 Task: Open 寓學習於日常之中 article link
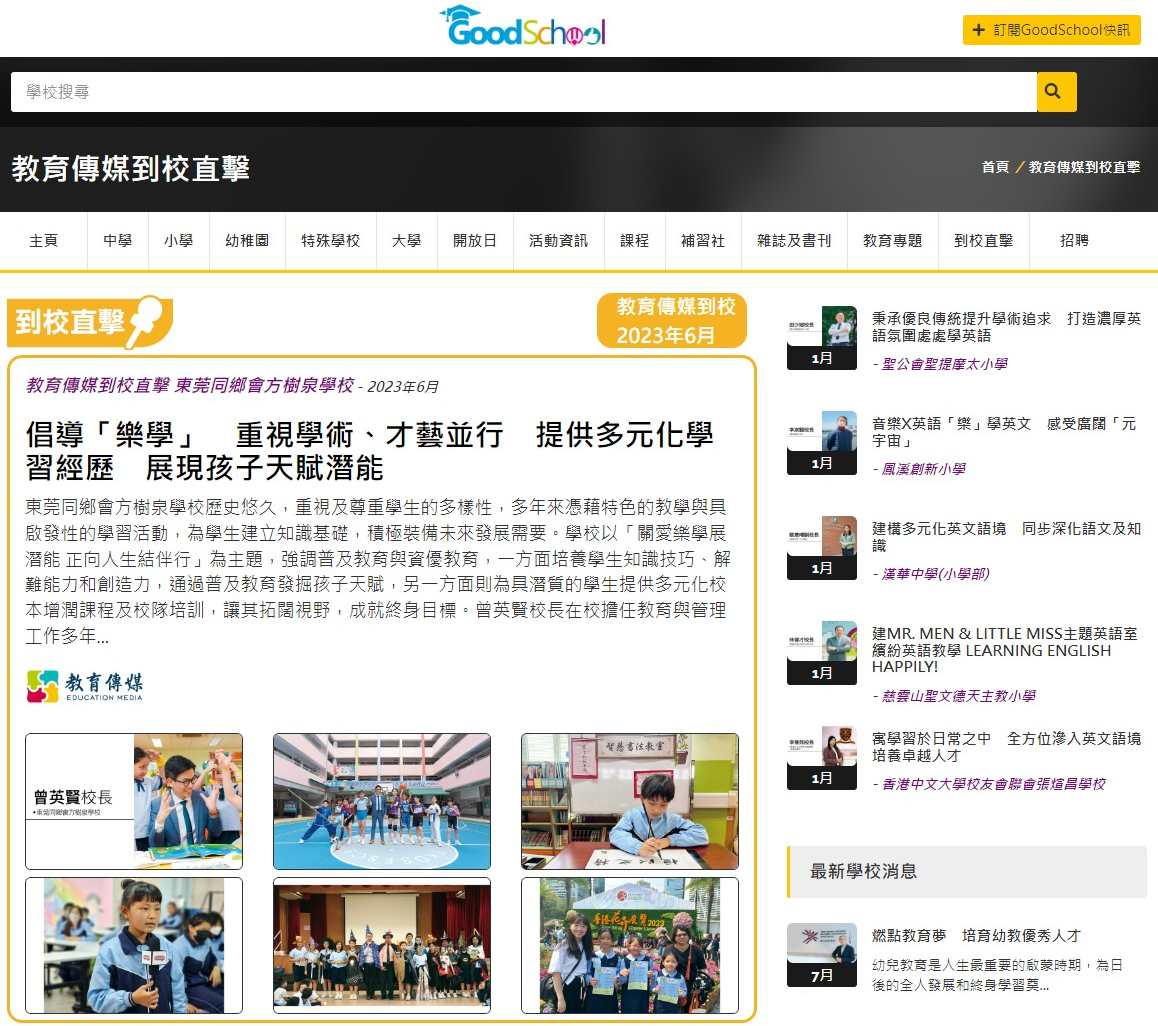pyautogui.click(x=1006, y=747)
